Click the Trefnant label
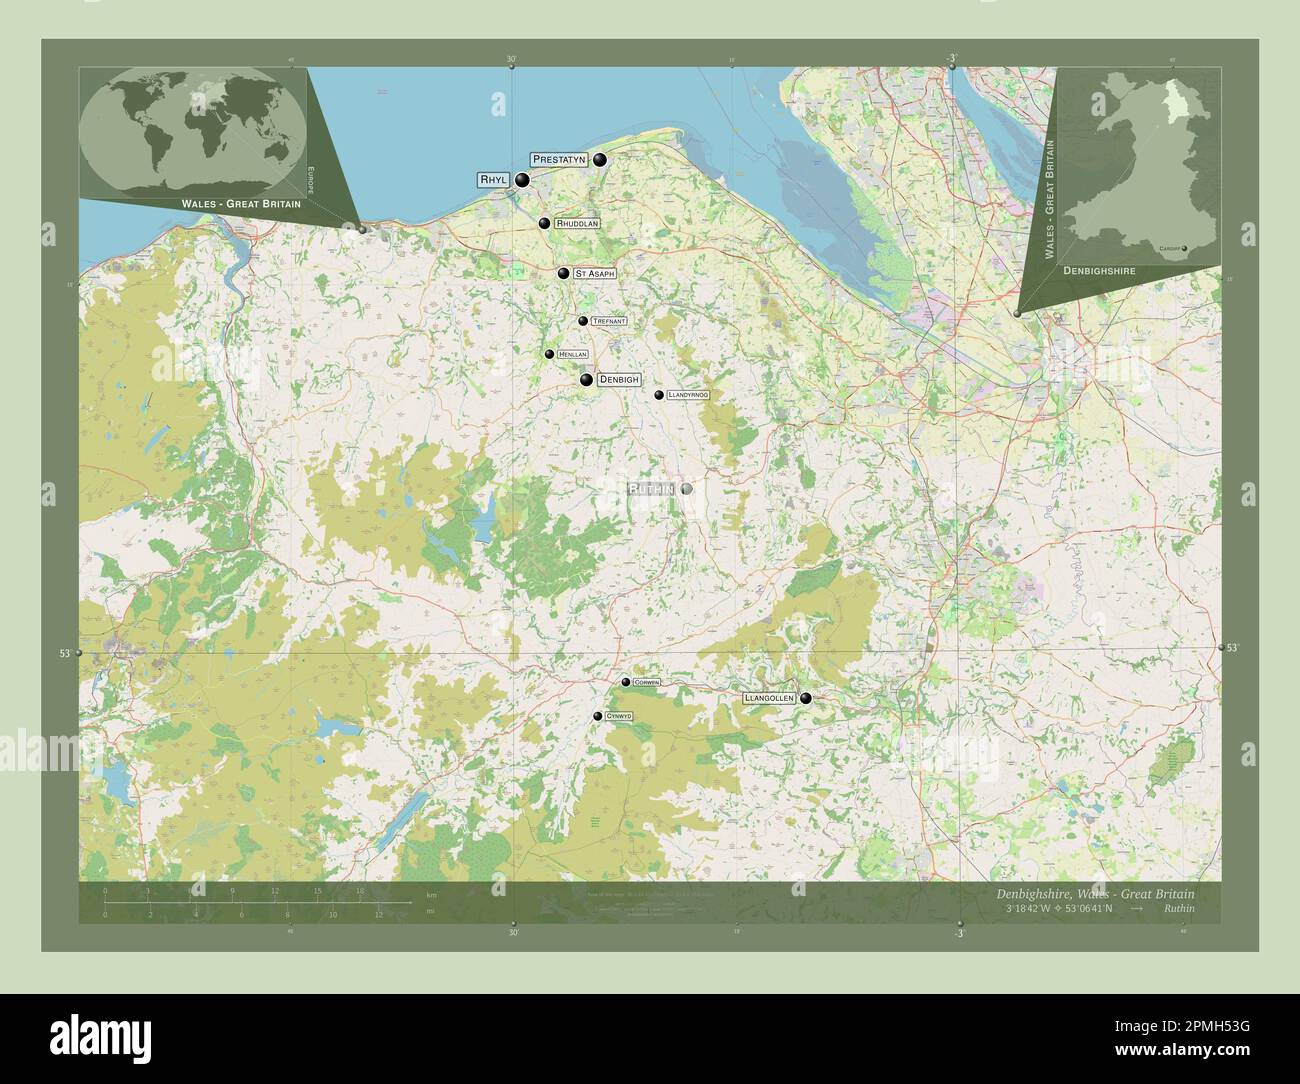1300x1084 pixels. point(609,321)
